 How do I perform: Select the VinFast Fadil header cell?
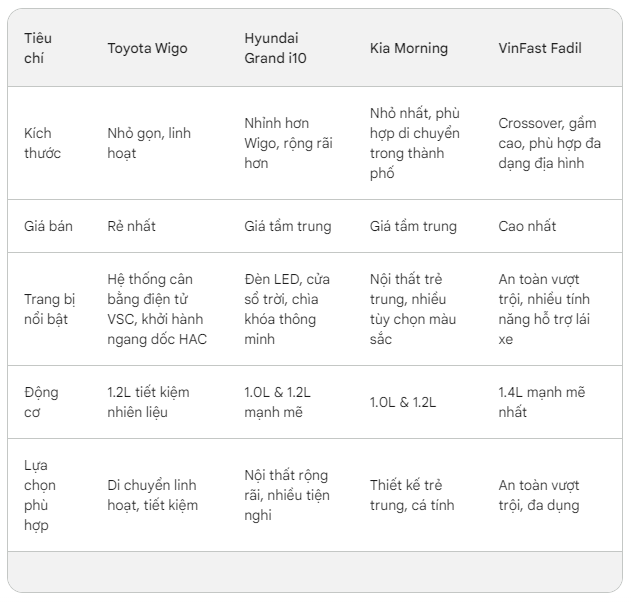(x=539, y=48)
